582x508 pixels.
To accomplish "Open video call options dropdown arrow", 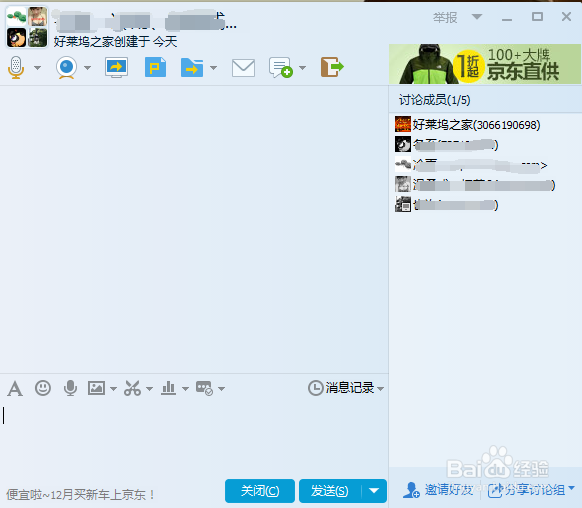I will 88,68.
